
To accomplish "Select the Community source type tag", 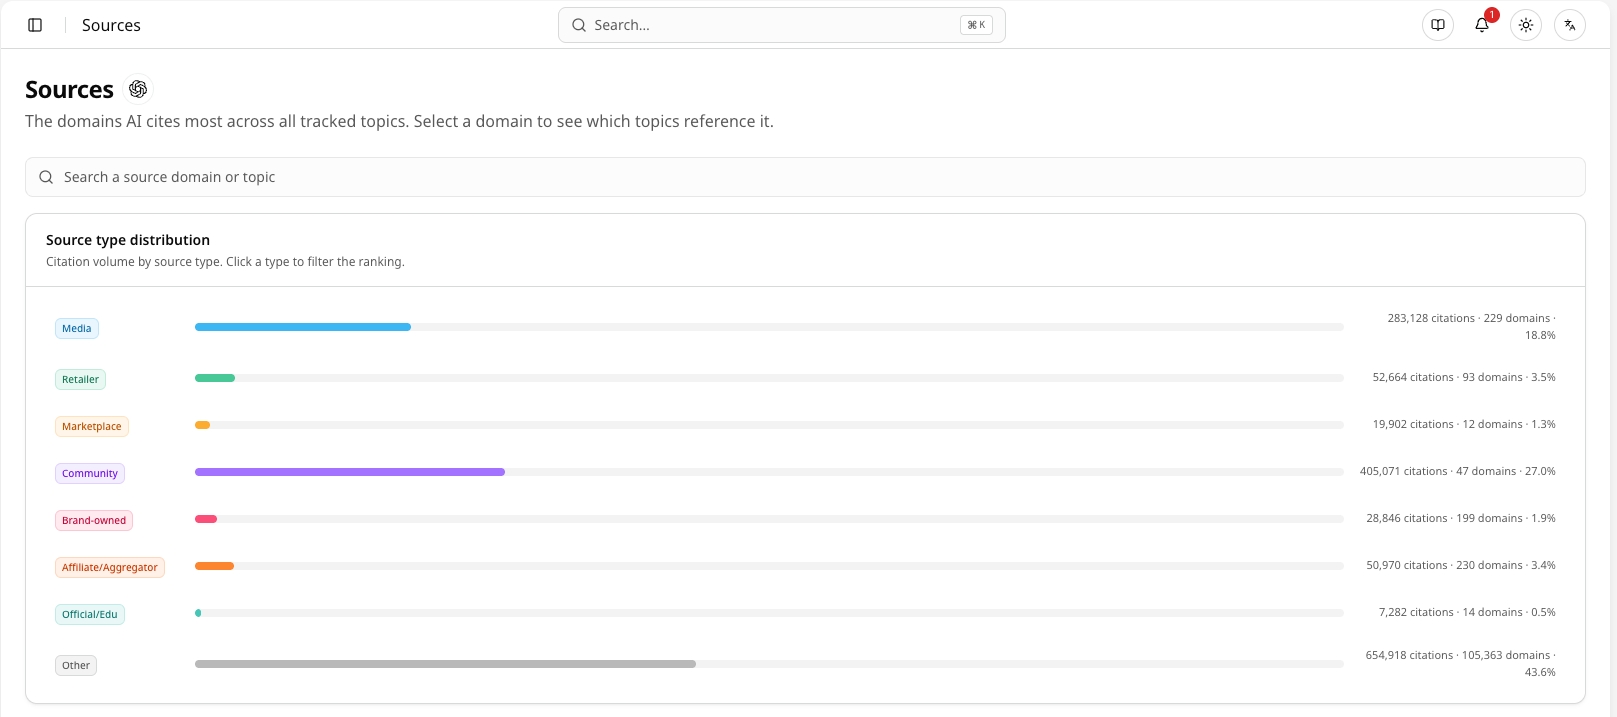I will 90,473.
